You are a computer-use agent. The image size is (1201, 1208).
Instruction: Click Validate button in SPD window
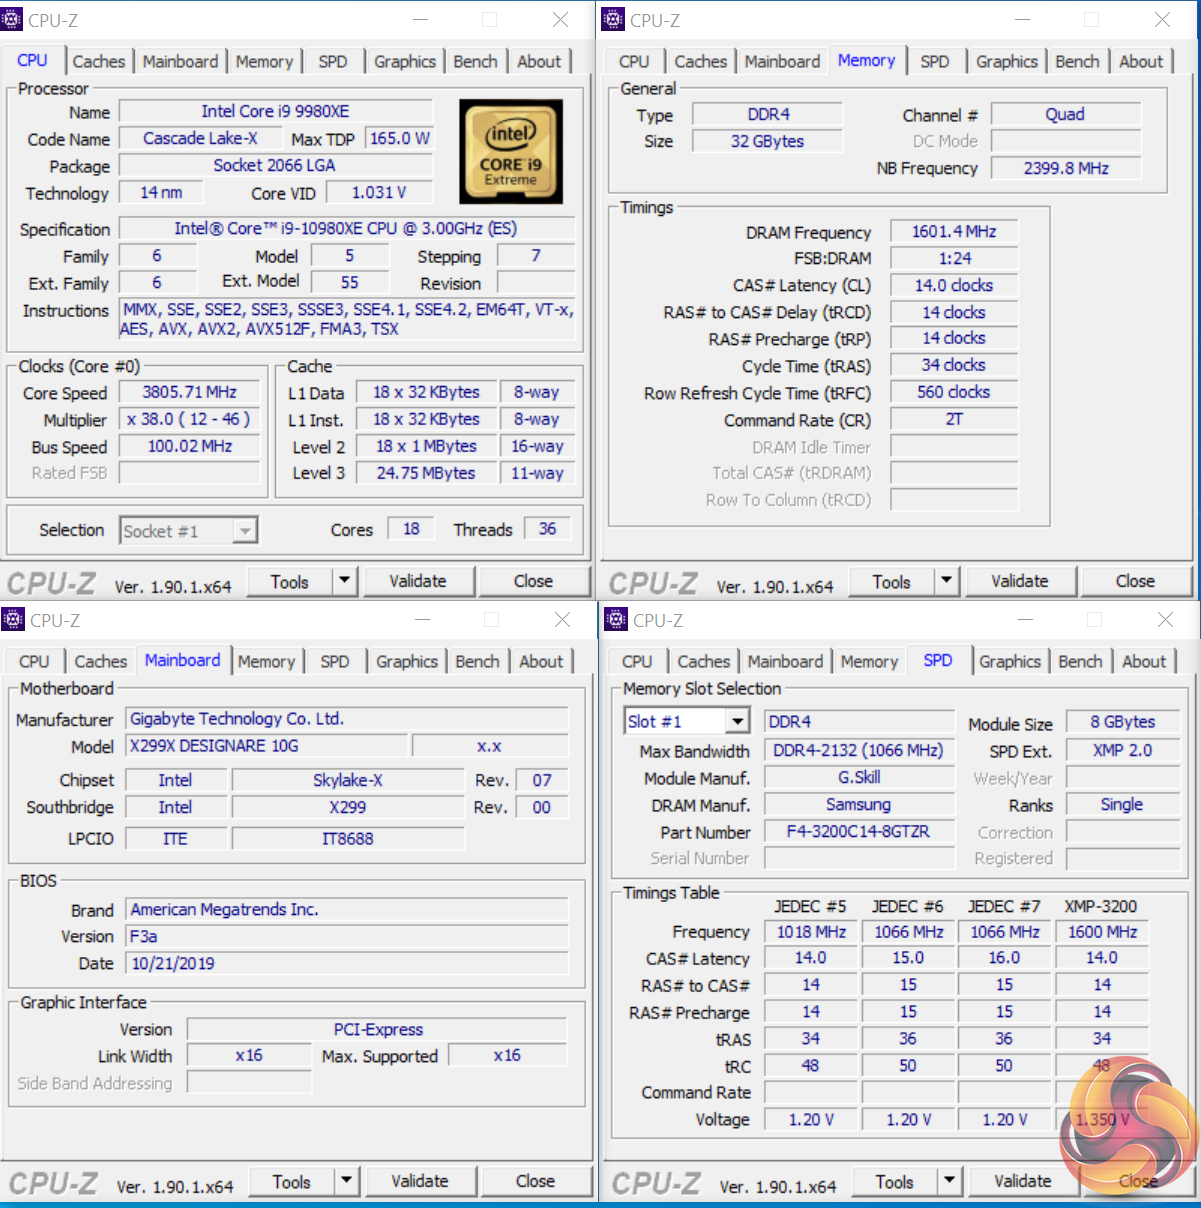click(1023, 1181)
